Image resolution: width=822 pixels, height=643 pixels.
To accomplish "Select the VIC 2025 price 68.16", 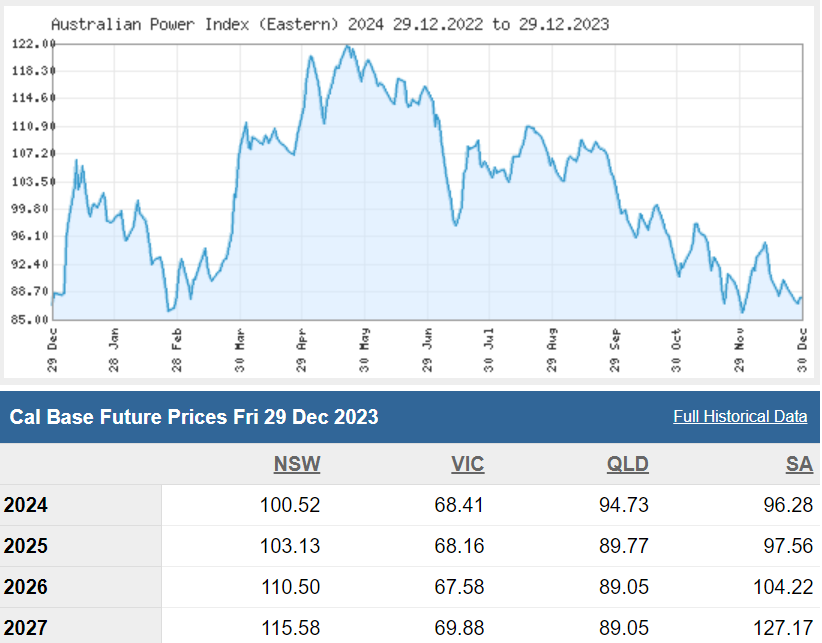I will [x=460, y=546].
